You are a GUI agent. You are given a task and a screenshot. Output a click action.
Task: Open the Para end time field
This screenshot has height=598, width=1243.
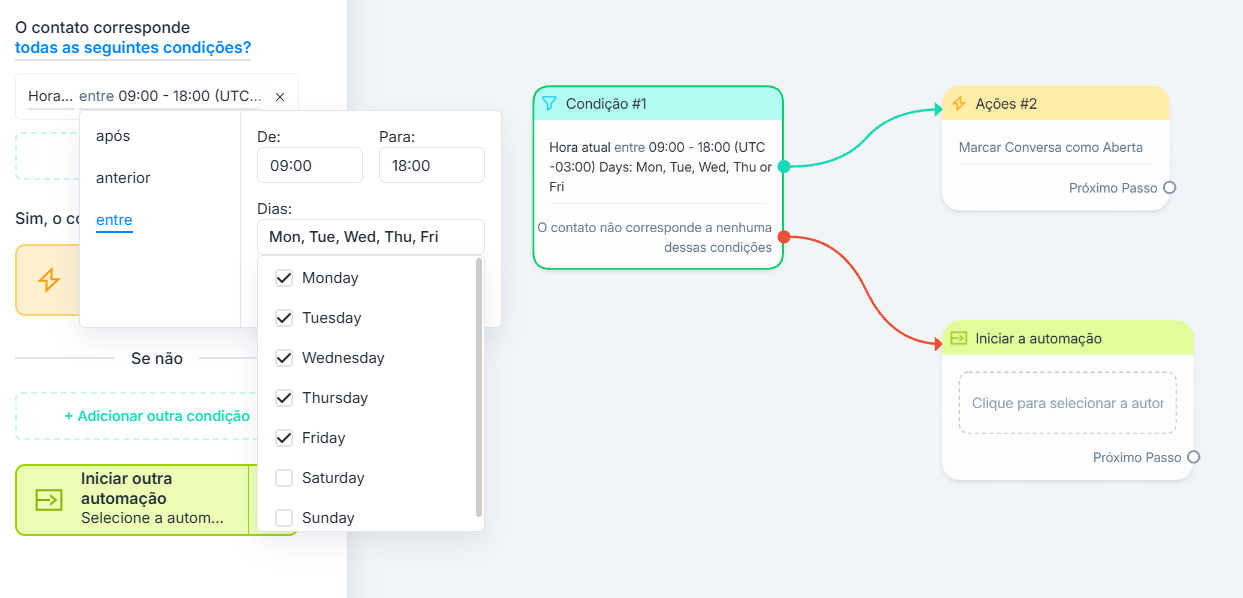(x=431, y=165)
